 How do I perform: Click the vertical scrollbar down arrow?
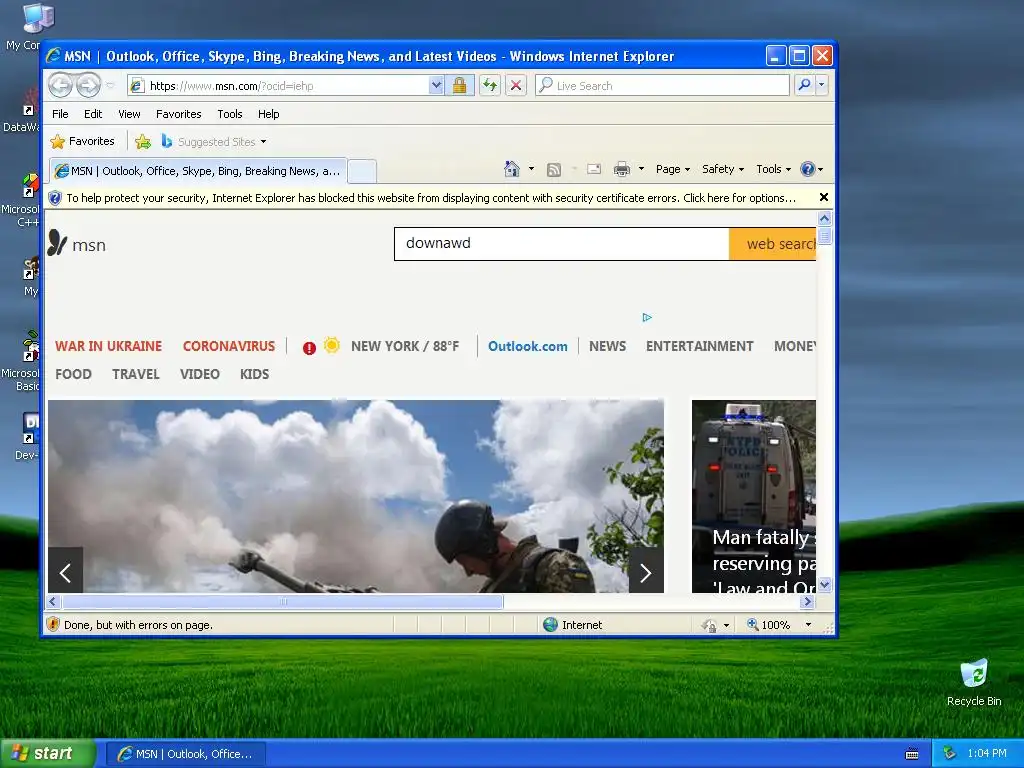coord(824,584)
